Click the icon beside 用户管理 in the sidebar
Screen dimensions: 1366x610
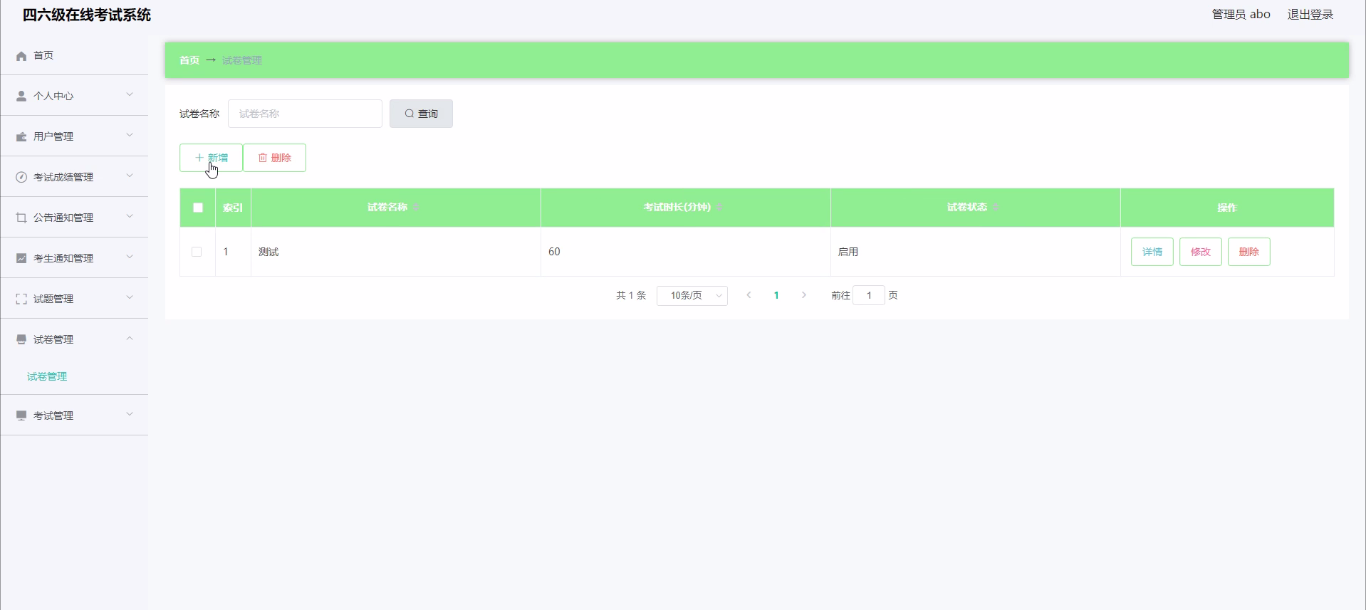tap(21, 137)
